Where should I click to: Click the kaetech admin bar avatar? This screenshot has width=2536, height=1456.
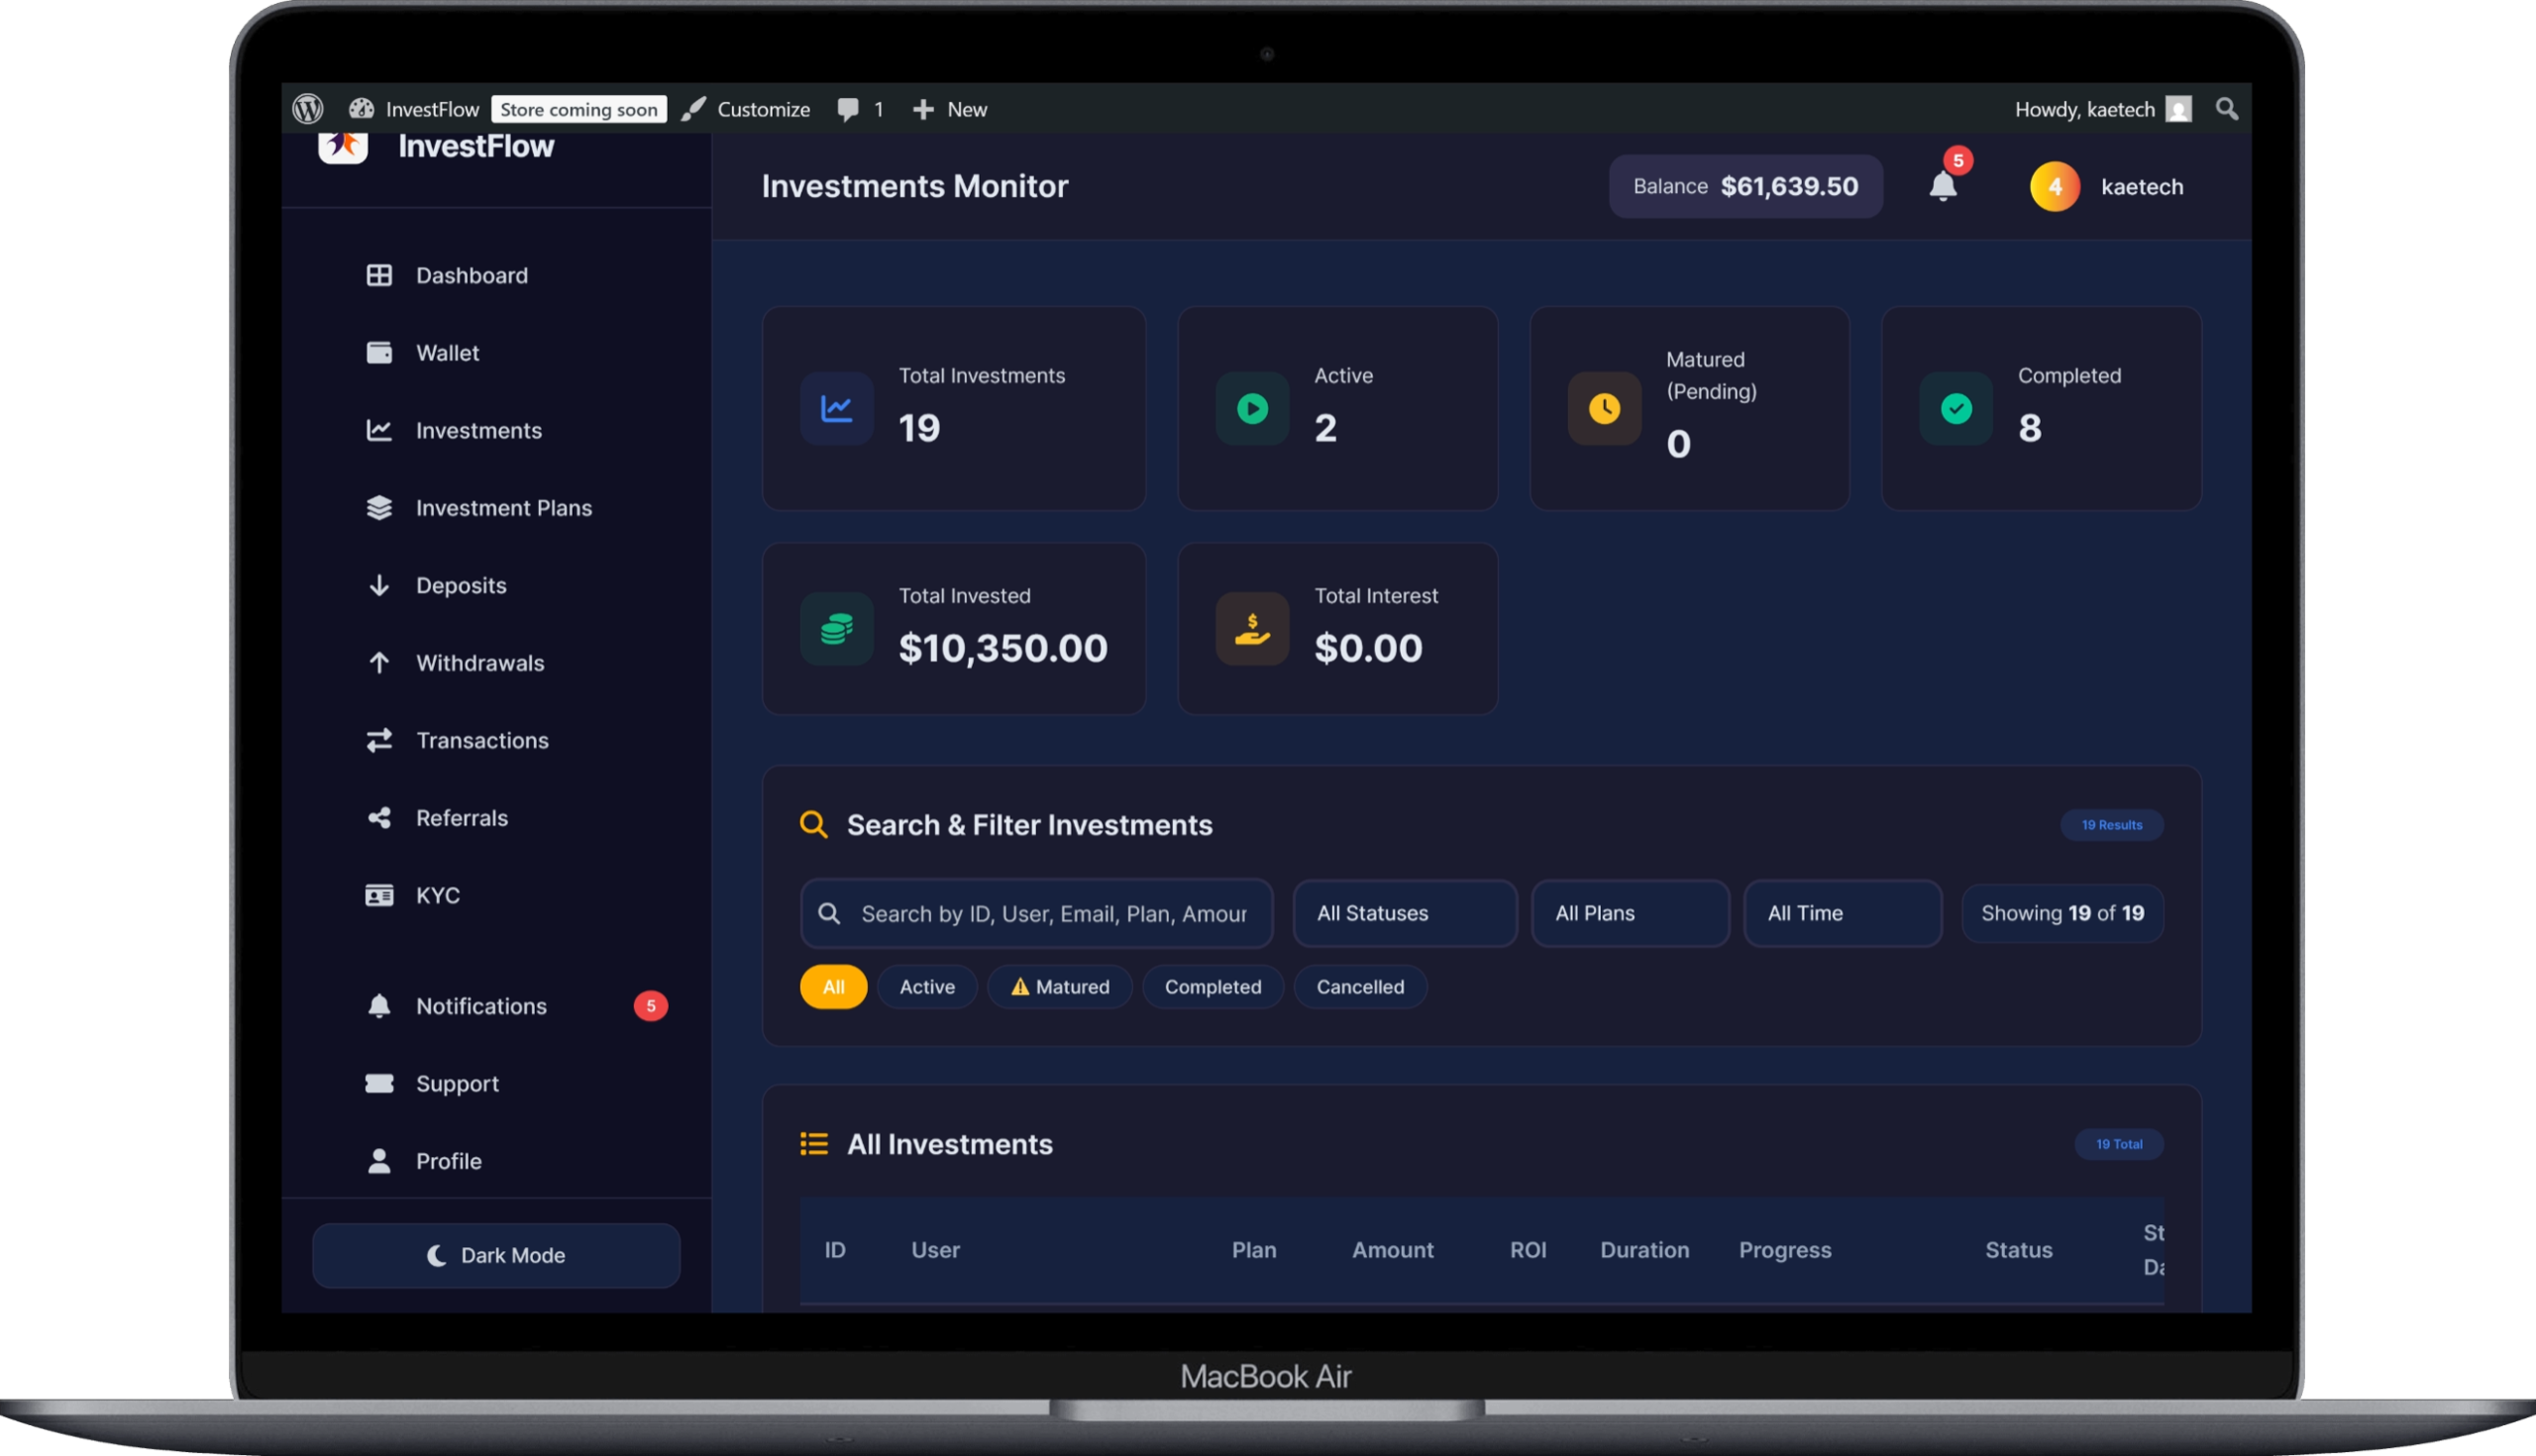(2178, 109)
